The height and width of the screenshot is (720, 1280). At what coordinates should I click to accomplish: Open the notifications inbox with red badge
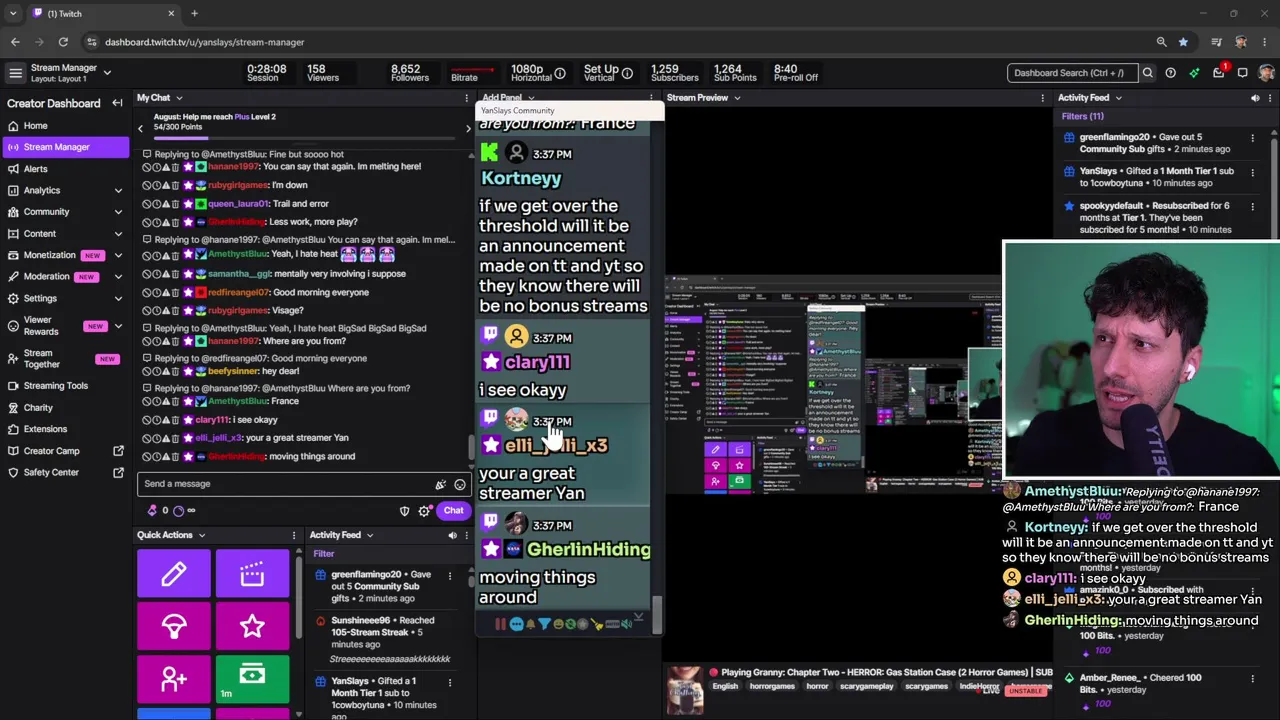click(1219, 72)
